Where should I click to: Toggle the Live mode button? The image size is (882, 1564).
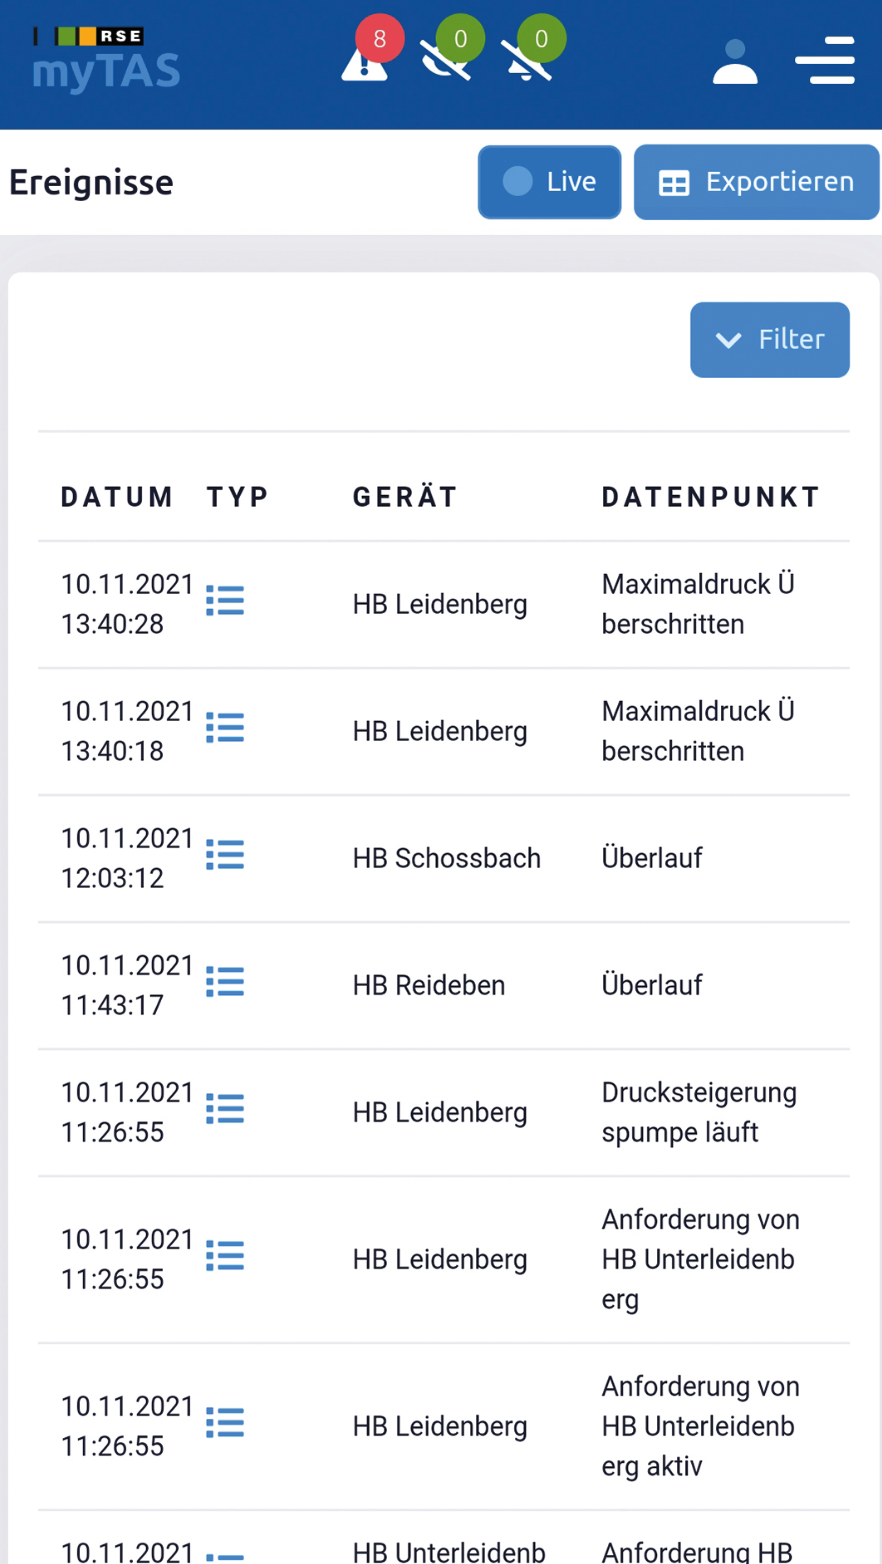[x=550, y=182]
